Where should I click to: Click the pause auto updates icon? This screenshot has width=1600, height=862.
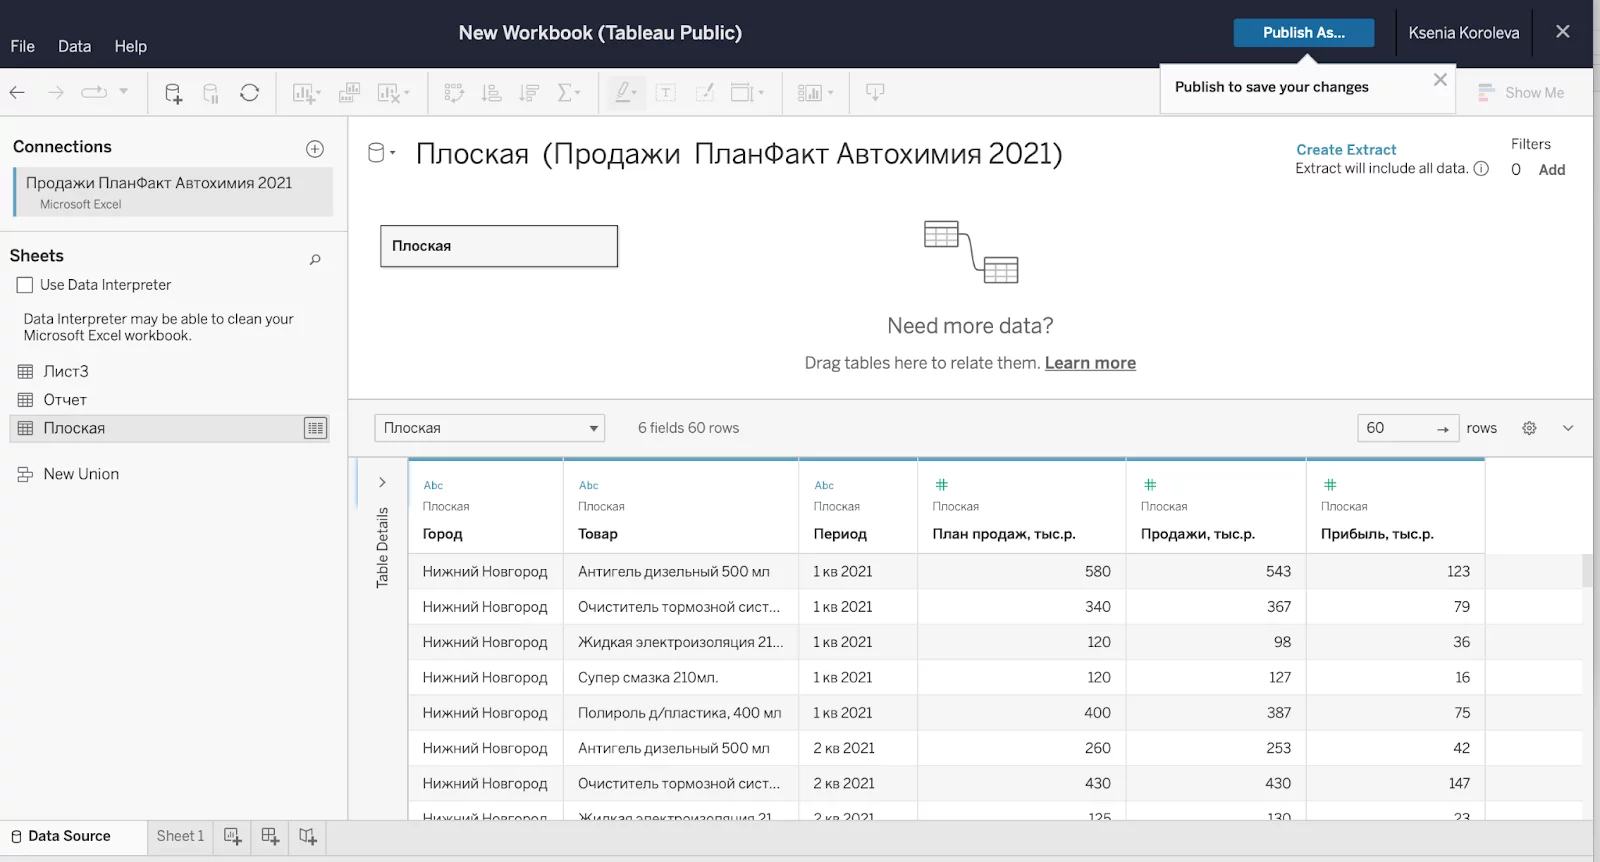(211, 93)
